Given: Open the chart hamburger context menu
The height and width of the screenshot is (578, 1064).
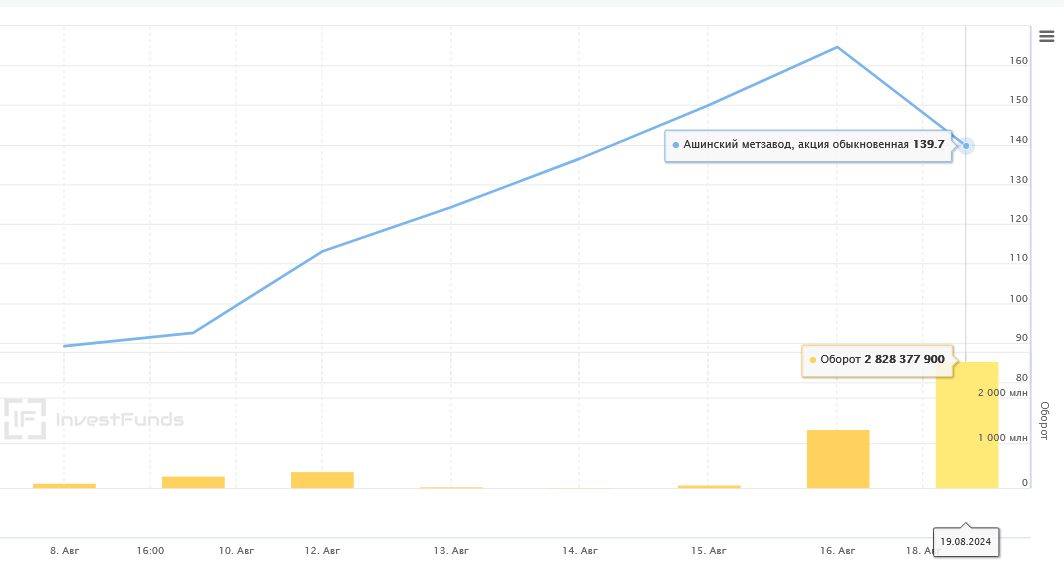Looking at the screenshot, I should 1046,37.
